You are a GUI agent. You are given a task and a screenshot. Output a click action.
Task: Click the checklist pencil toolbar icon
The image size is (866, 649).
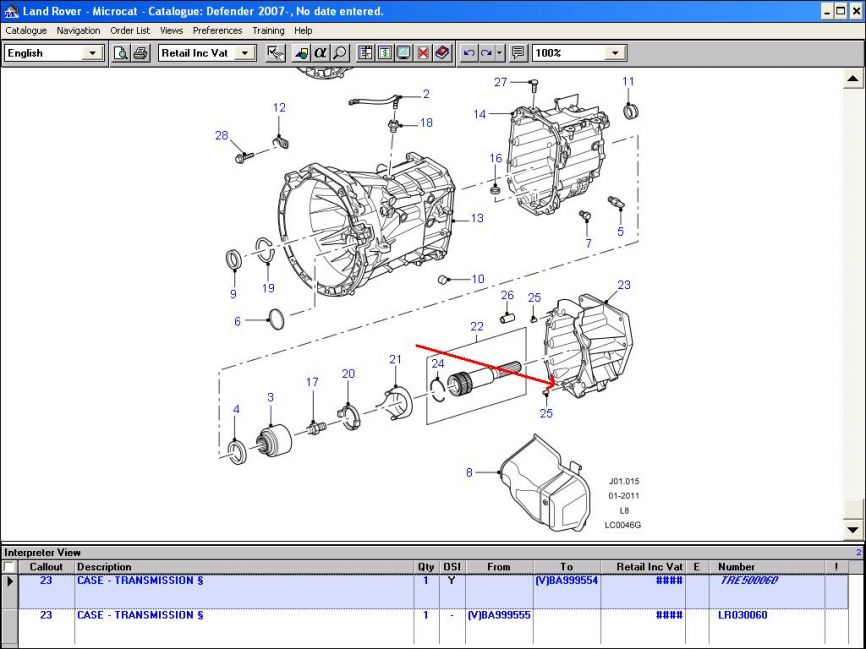pyautogui.click(x=275, y=53)
